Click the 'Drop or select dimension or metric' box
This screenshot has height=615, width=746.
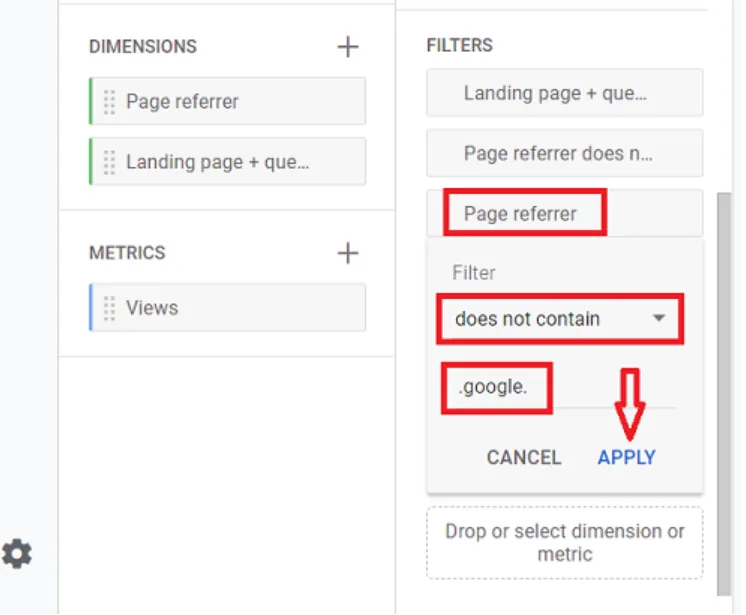tap(564, 543)
